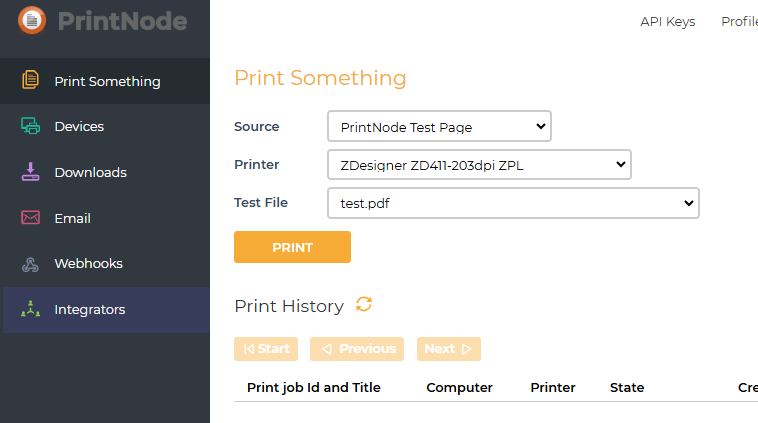Click the Downloads sidebar icon
758x423 pixels.
click(x=31, y=172)
